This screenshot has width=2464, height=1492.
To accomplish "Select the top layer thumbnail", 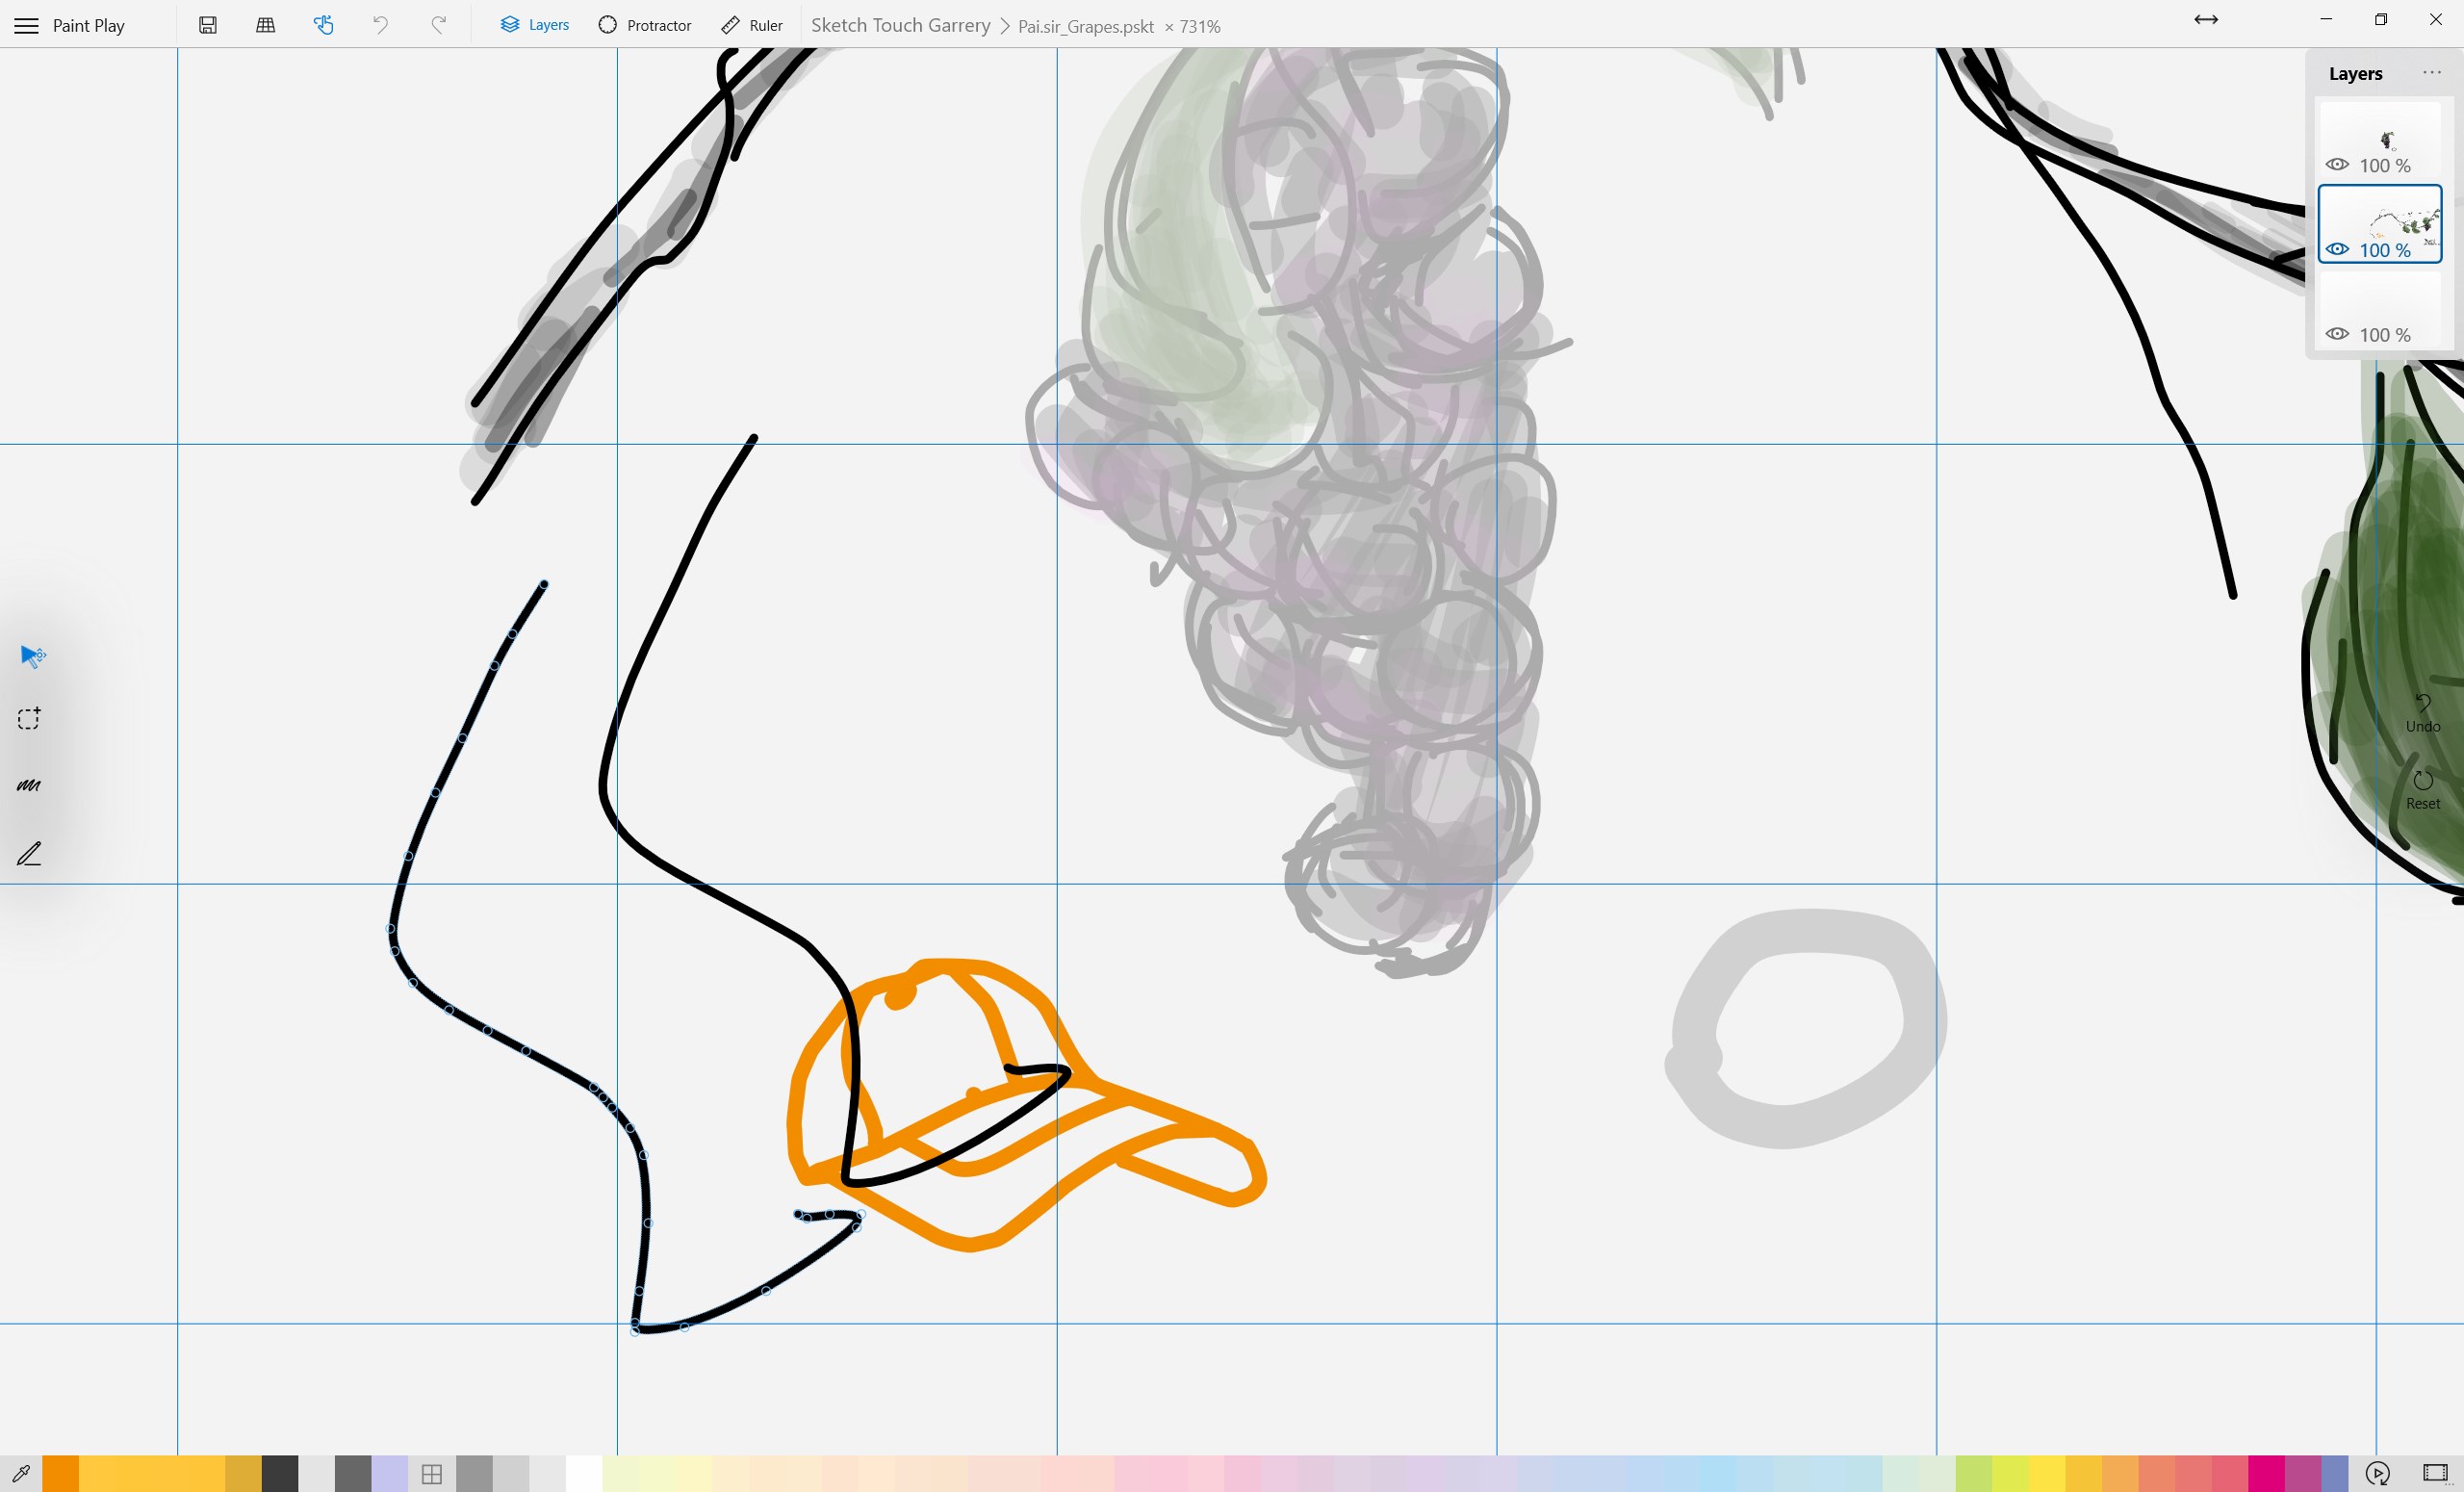I will coord(2385,135).
